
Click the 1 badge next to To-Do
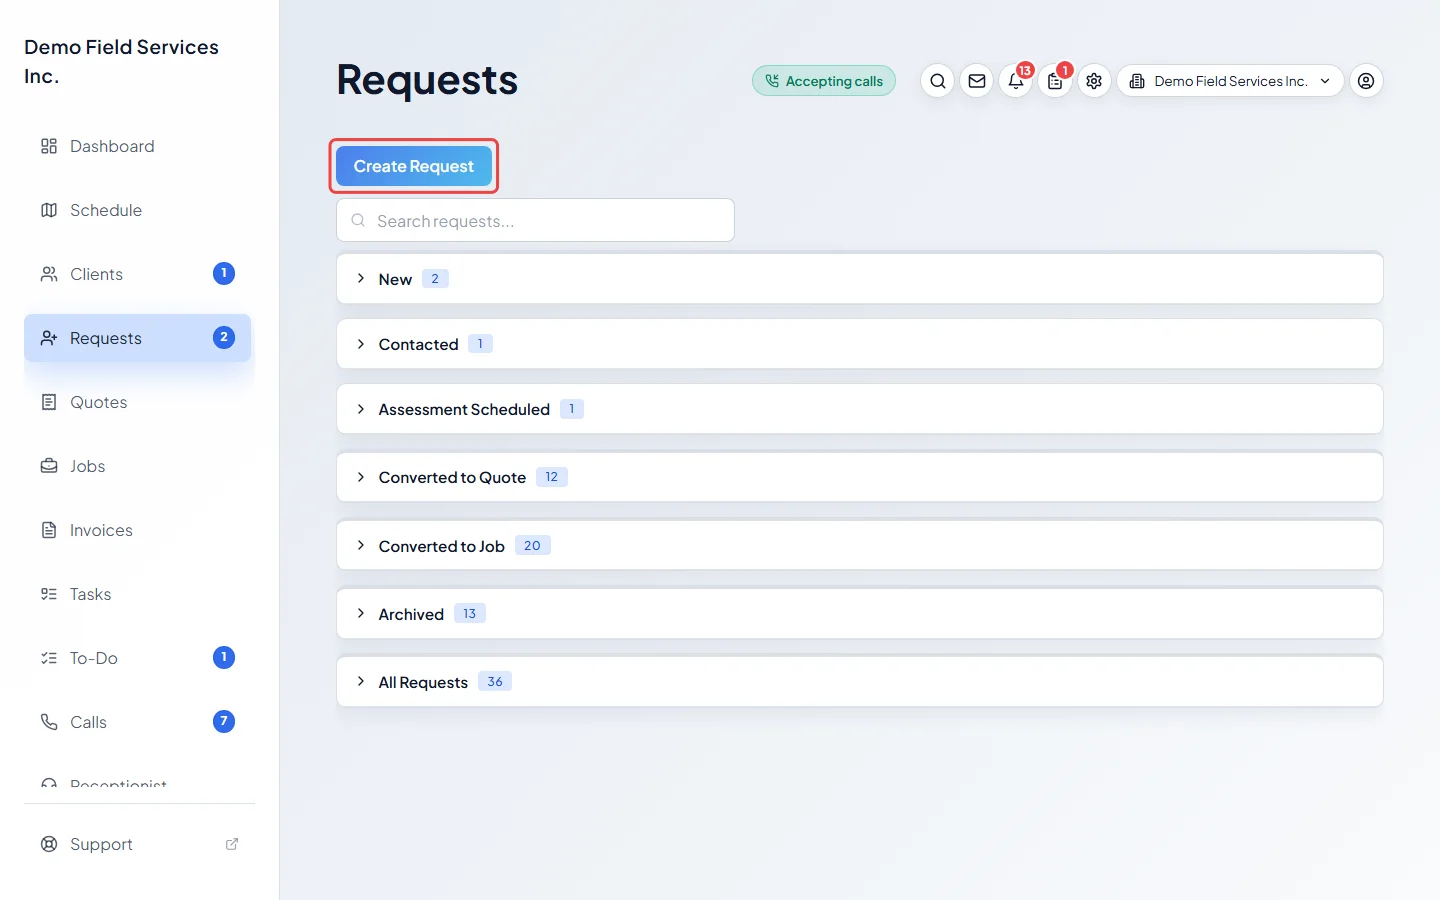pyautogui.click(x=224, y=657)
